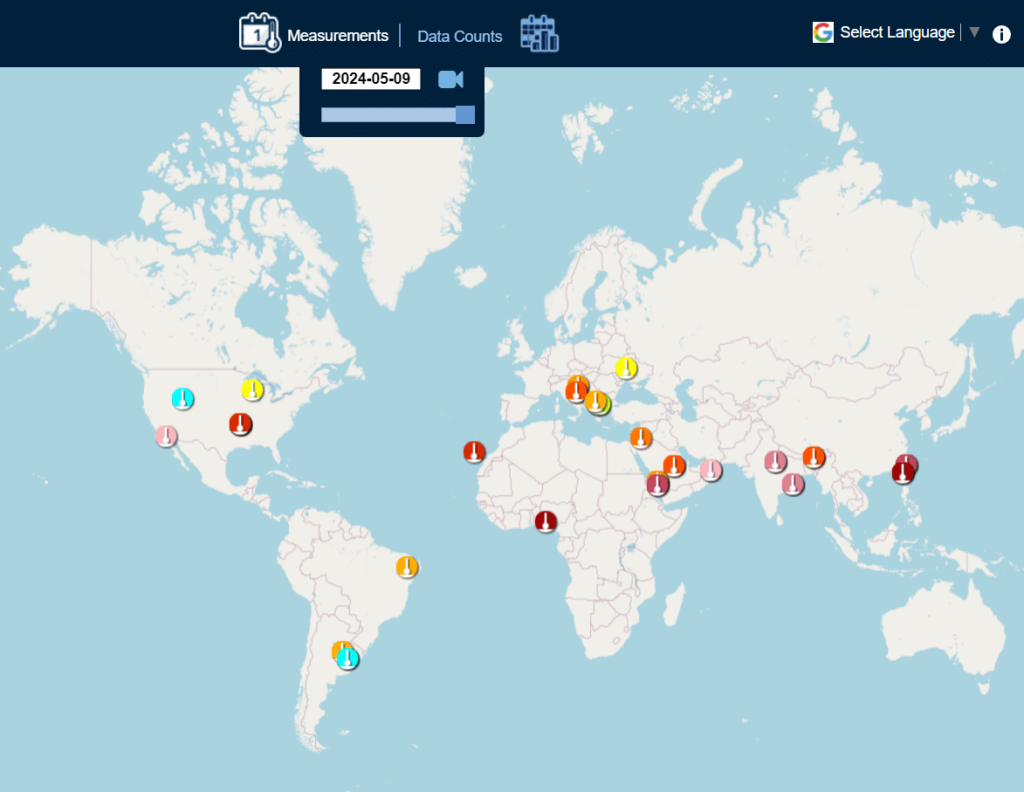The image size is (1024, 792).
Task: Select the dark red marker in West Africa
Action: pos(545,521)
